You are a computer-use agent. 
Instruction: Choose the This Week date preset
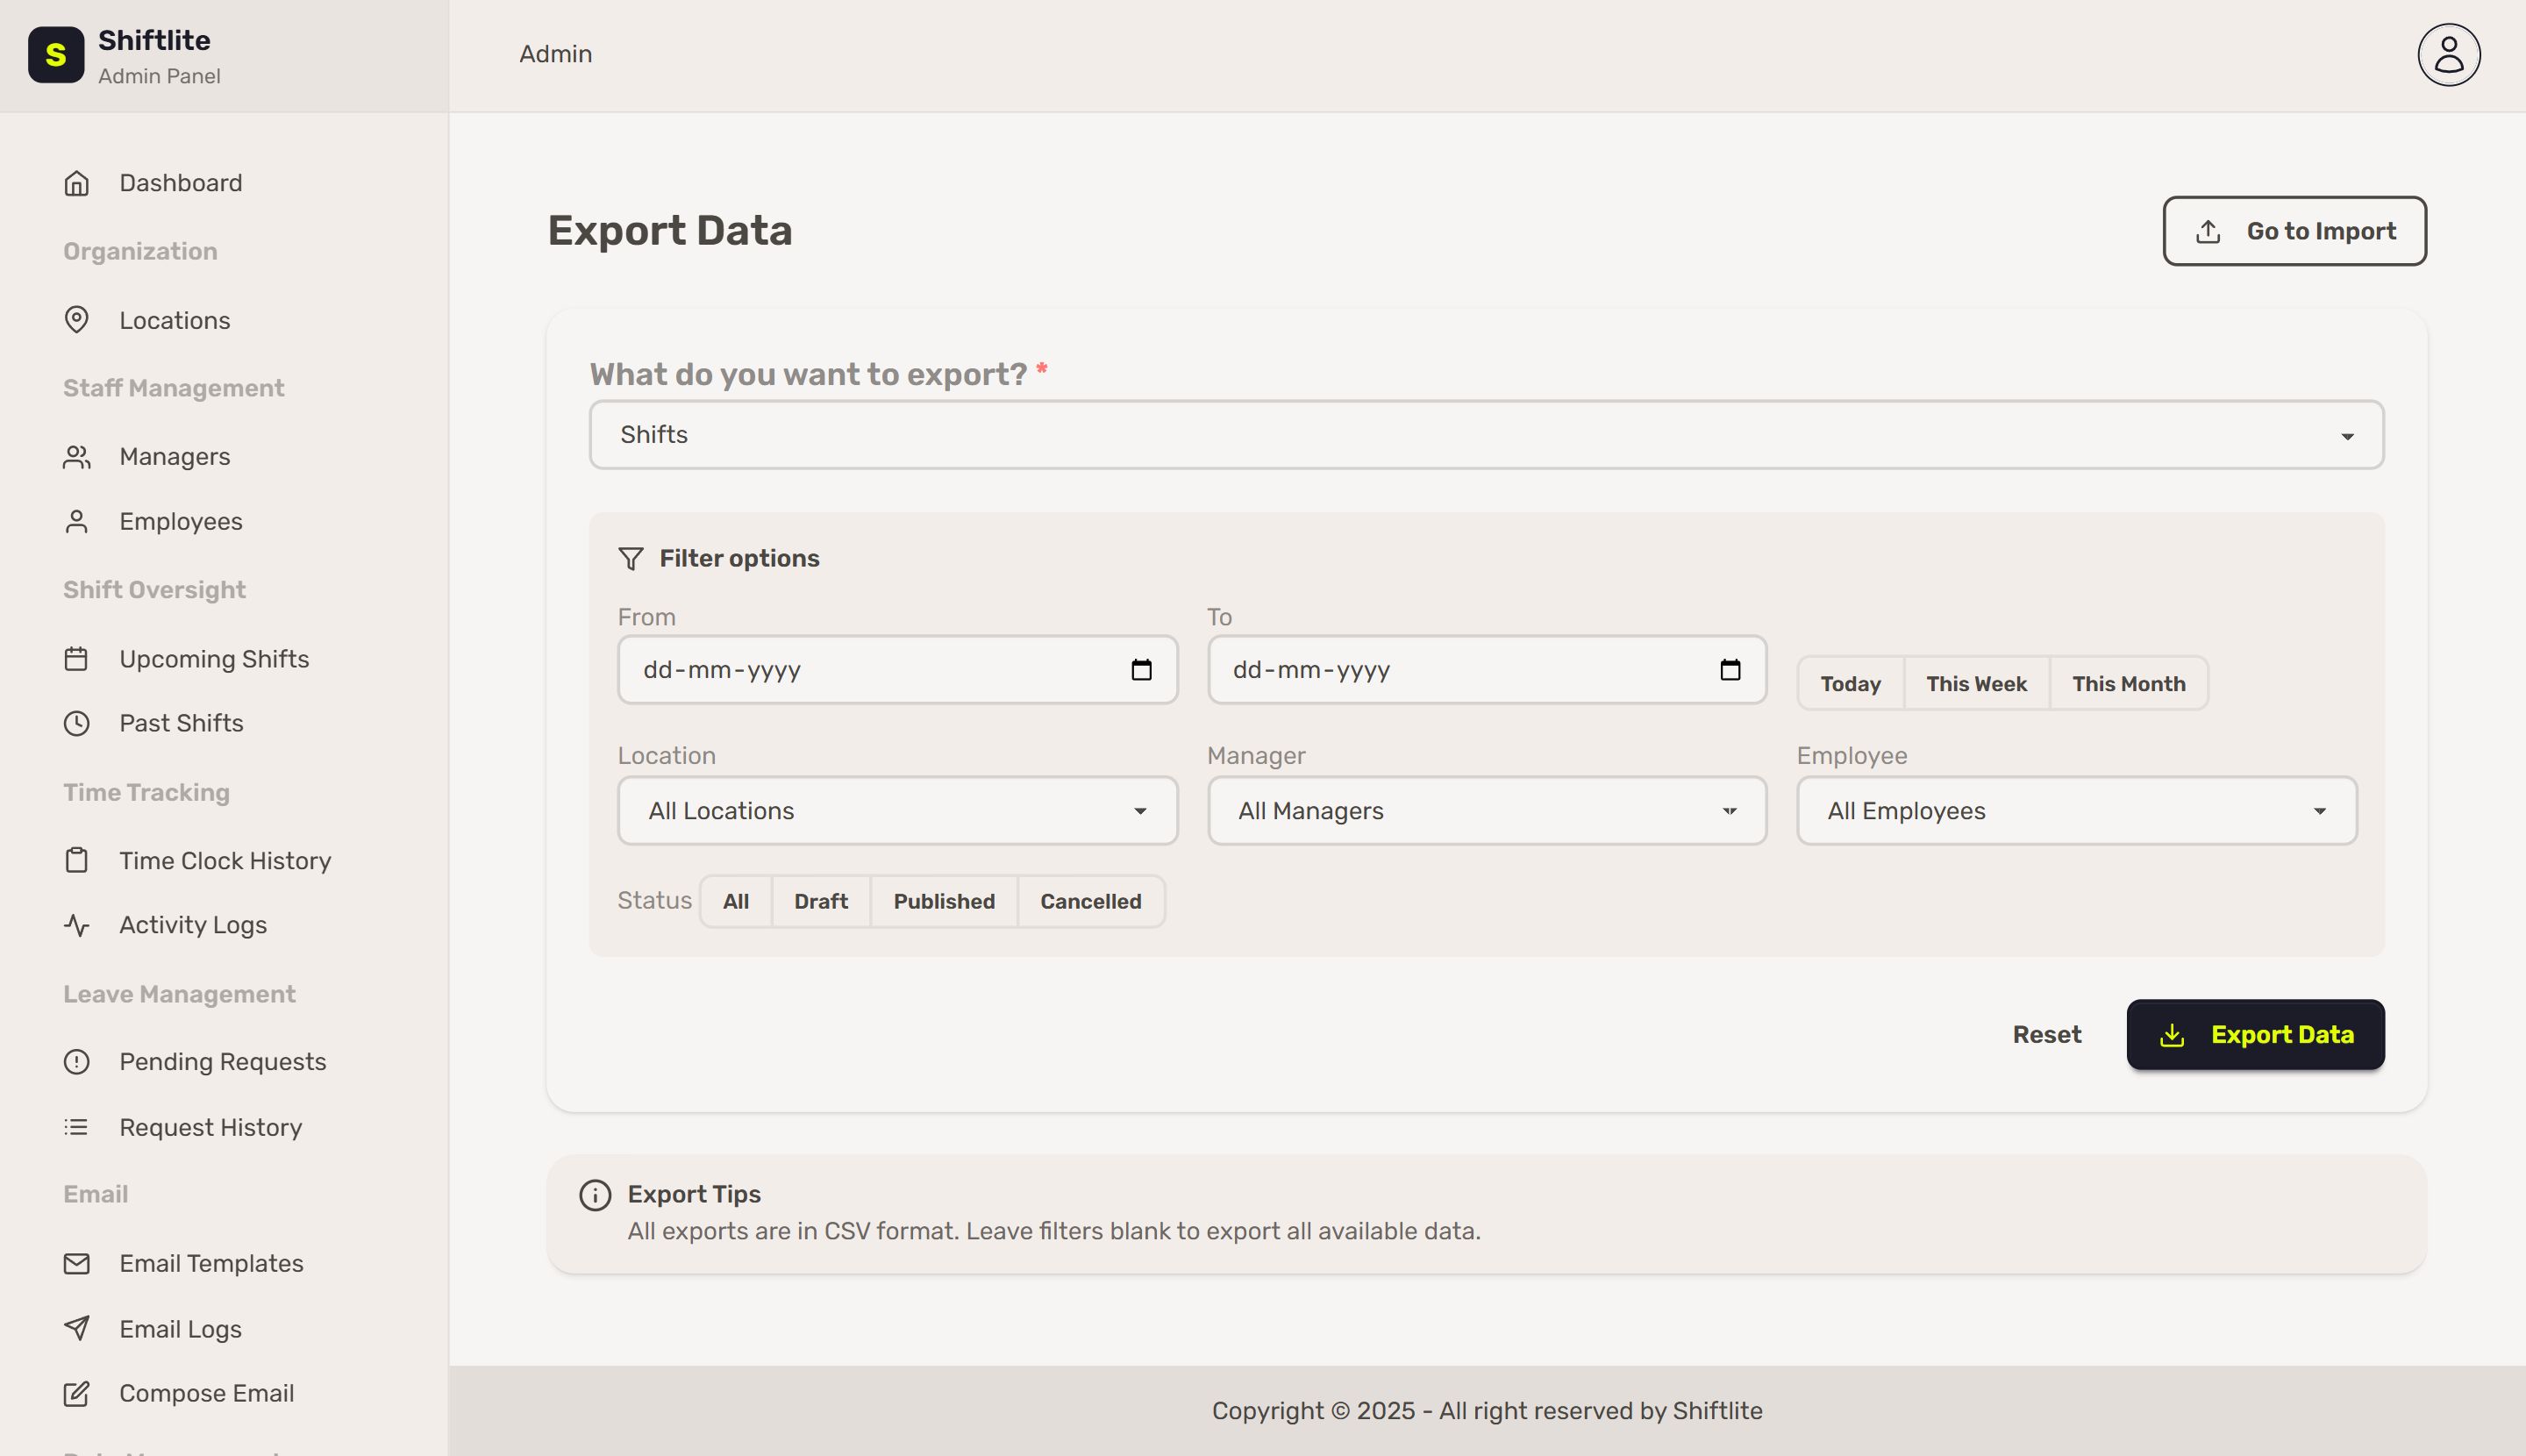1976,684
